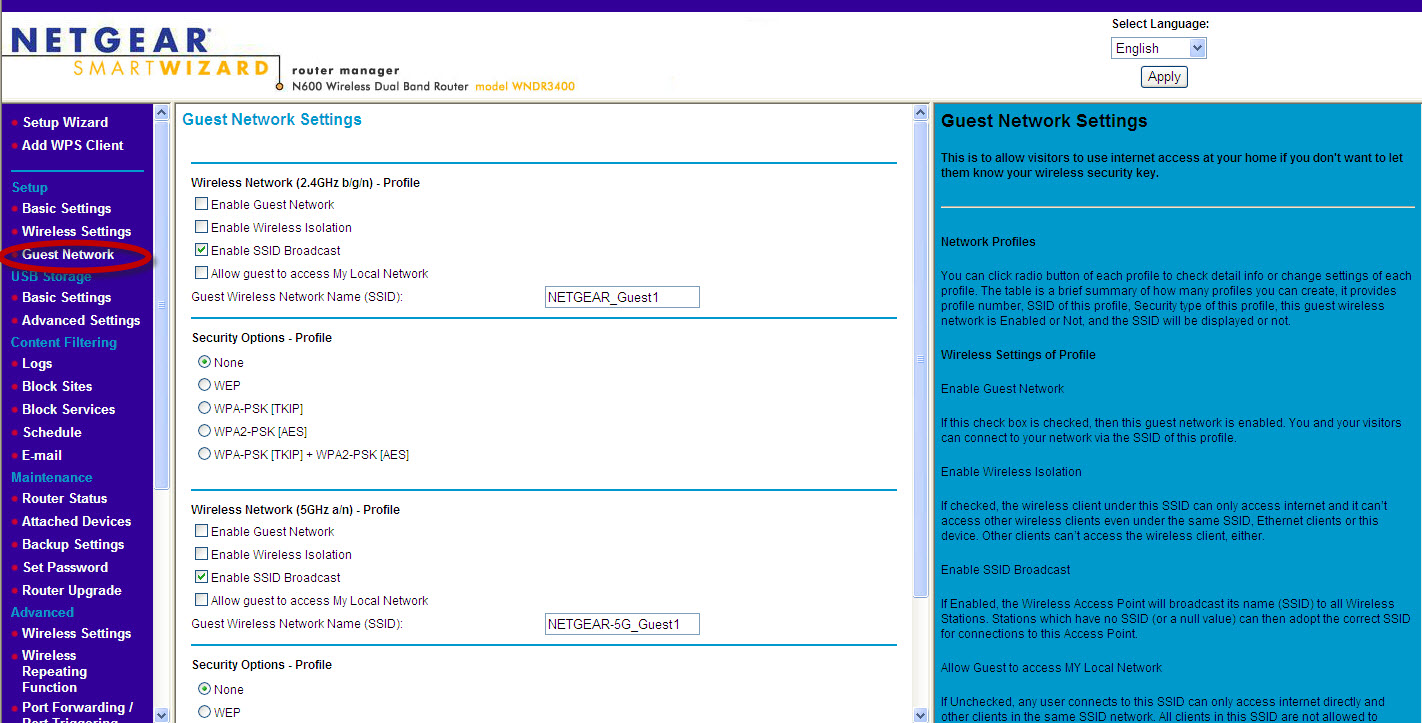
Task: Go to Wireless Settings under Setup
Action: pos(76,231)
